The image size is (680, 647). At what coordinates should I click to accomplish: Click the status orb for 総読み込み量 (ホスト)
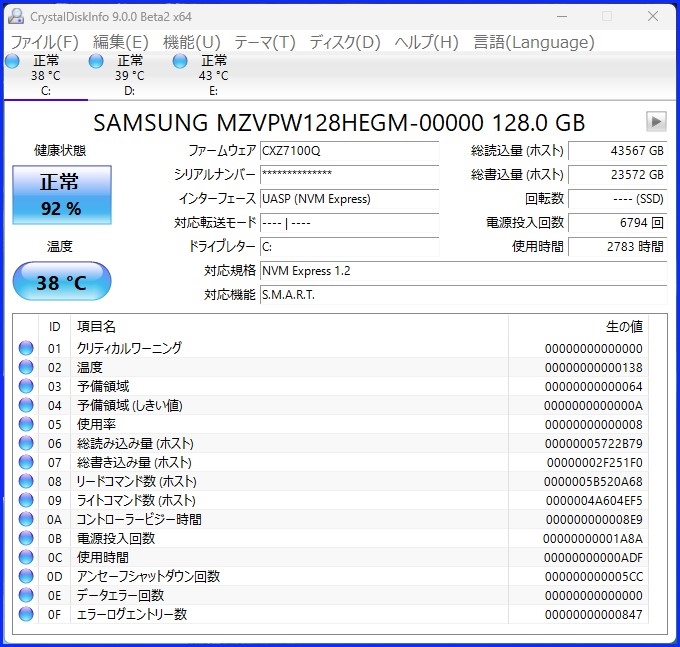tap(26, 443)
